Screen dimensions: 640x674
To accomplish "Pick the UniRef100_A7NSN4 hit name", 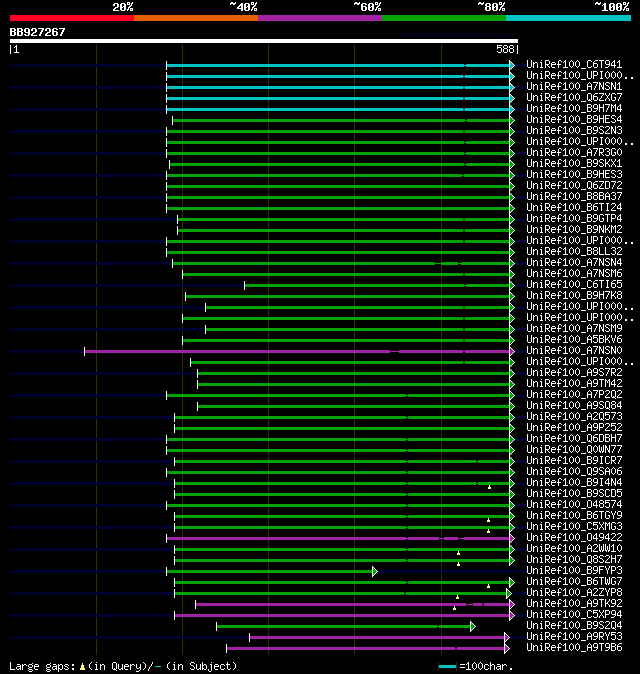I will (574, 263).
